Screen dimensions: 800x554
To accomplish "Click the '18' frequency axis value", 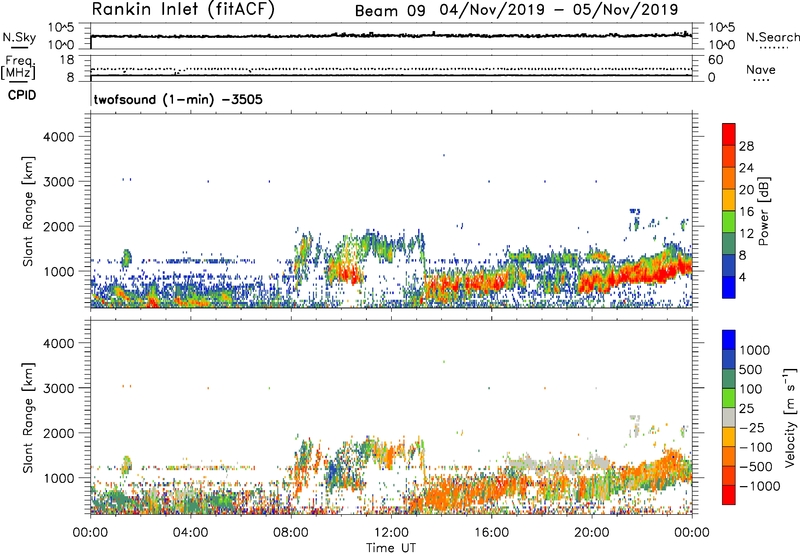I will [x=67, y=60].
